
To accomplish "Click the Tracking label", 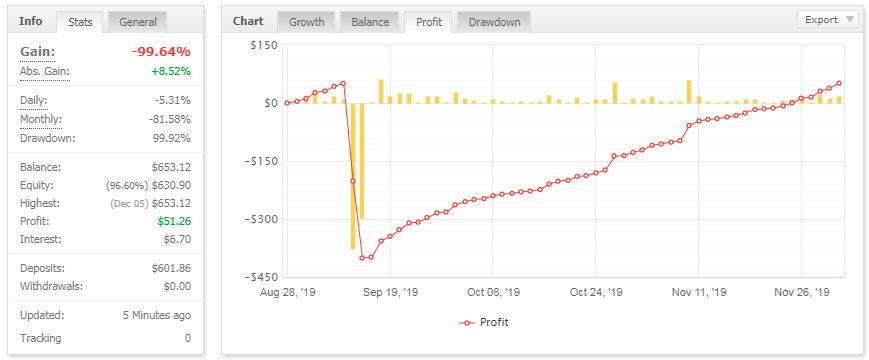I will pos(40,338).
